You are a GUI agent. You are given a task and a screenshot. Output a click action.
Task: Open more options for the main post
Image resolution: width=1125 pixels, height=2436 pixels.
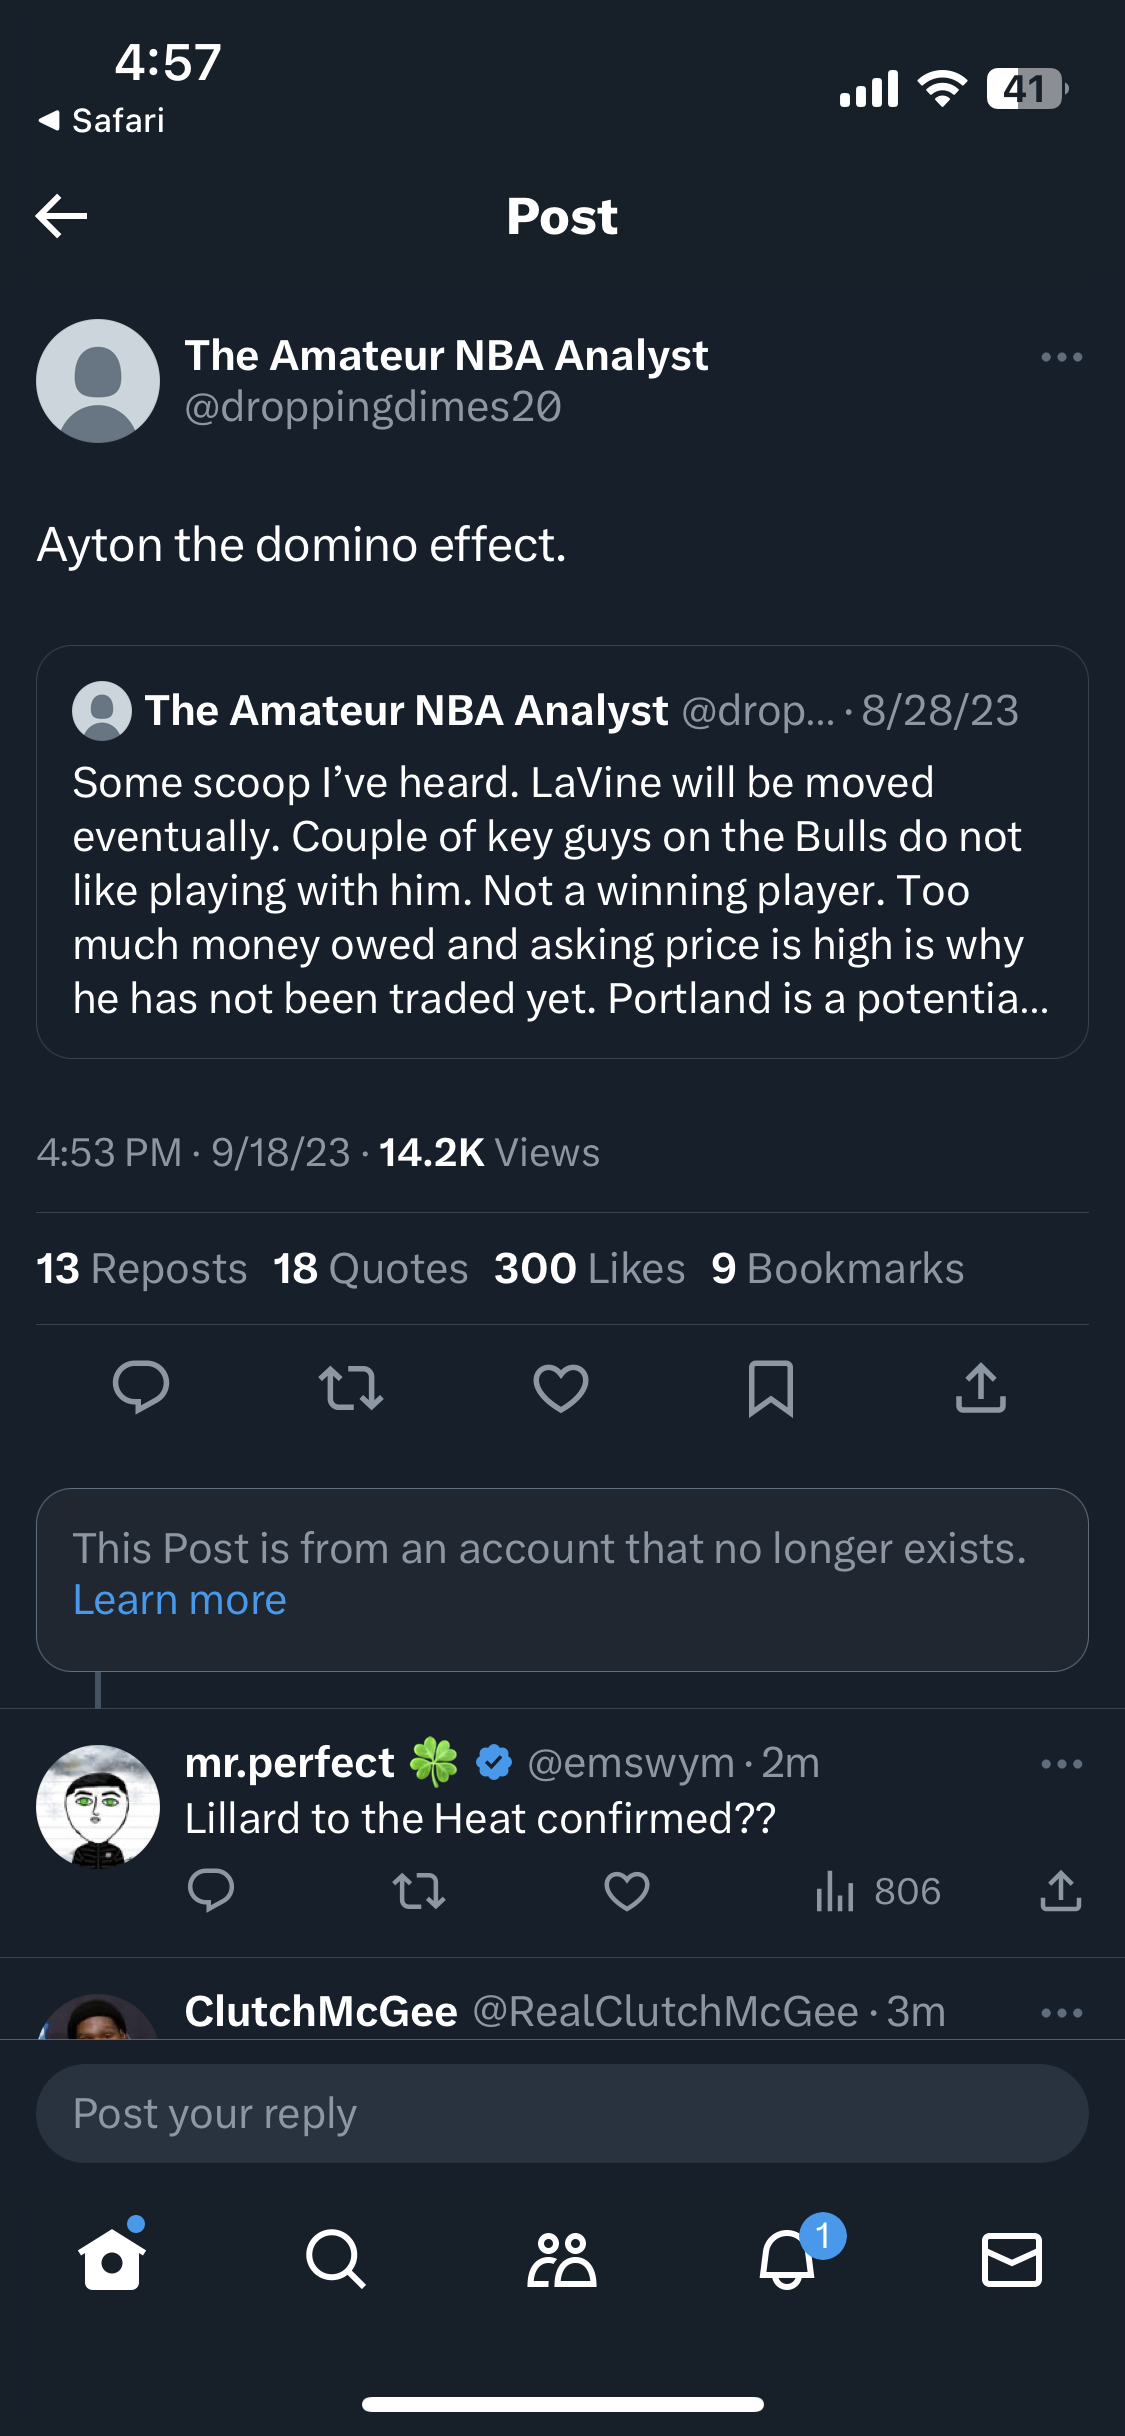pos(1061,357)
